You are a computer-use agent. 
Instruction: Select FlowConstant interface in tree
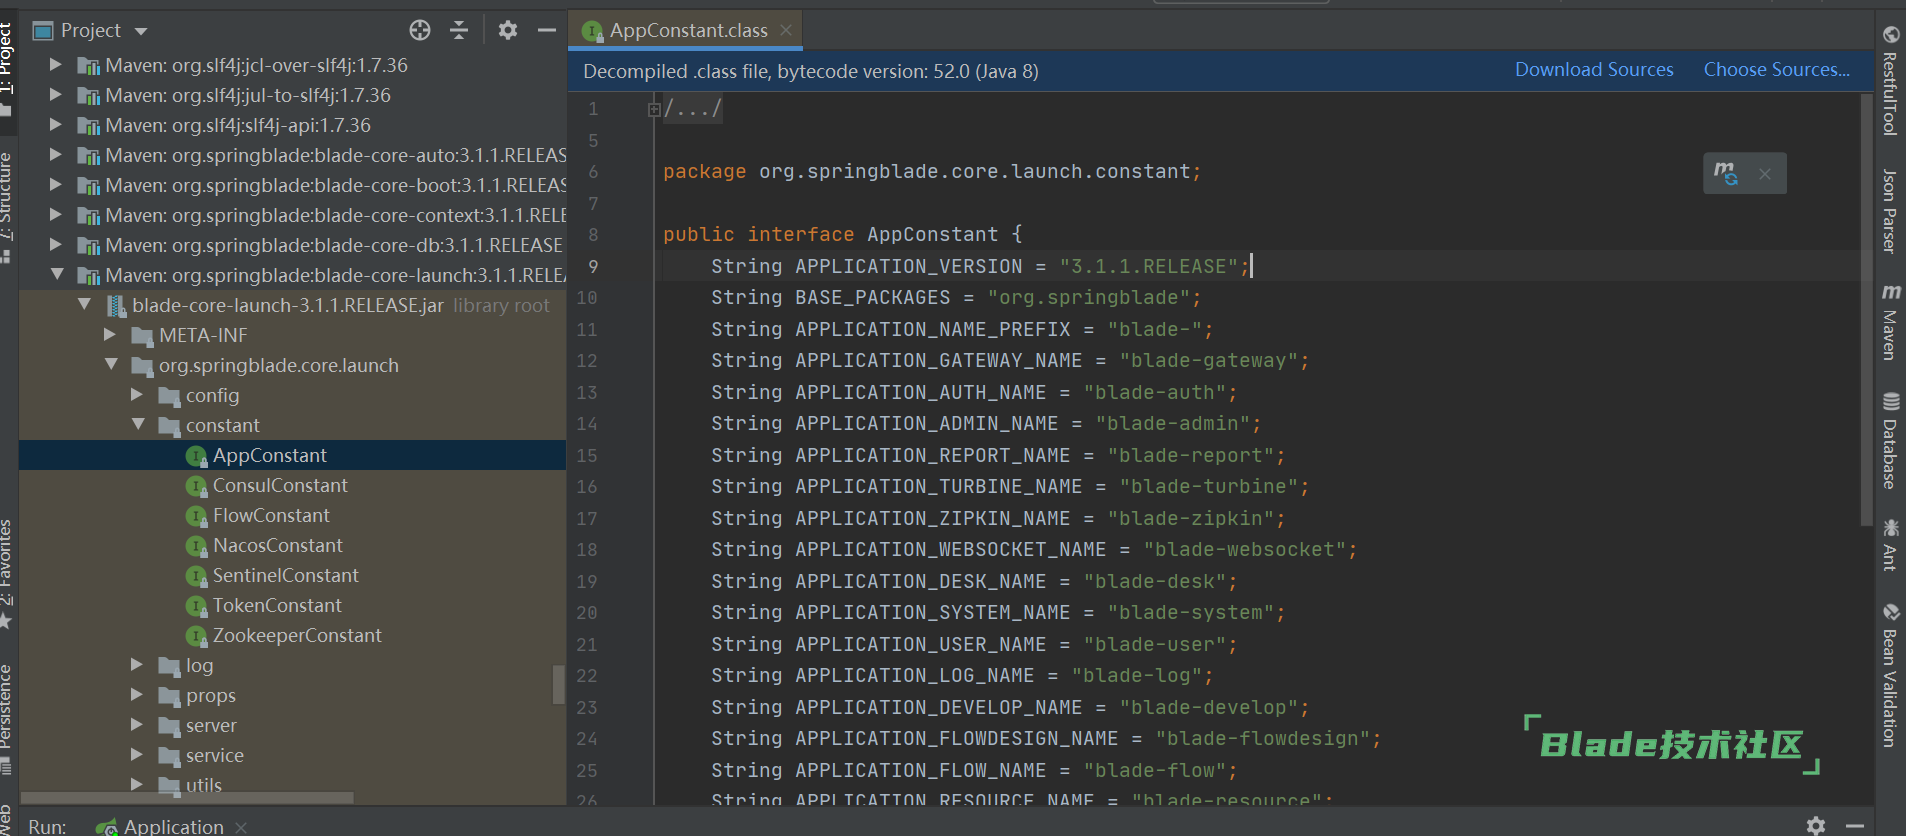click(x=292, y=515)
